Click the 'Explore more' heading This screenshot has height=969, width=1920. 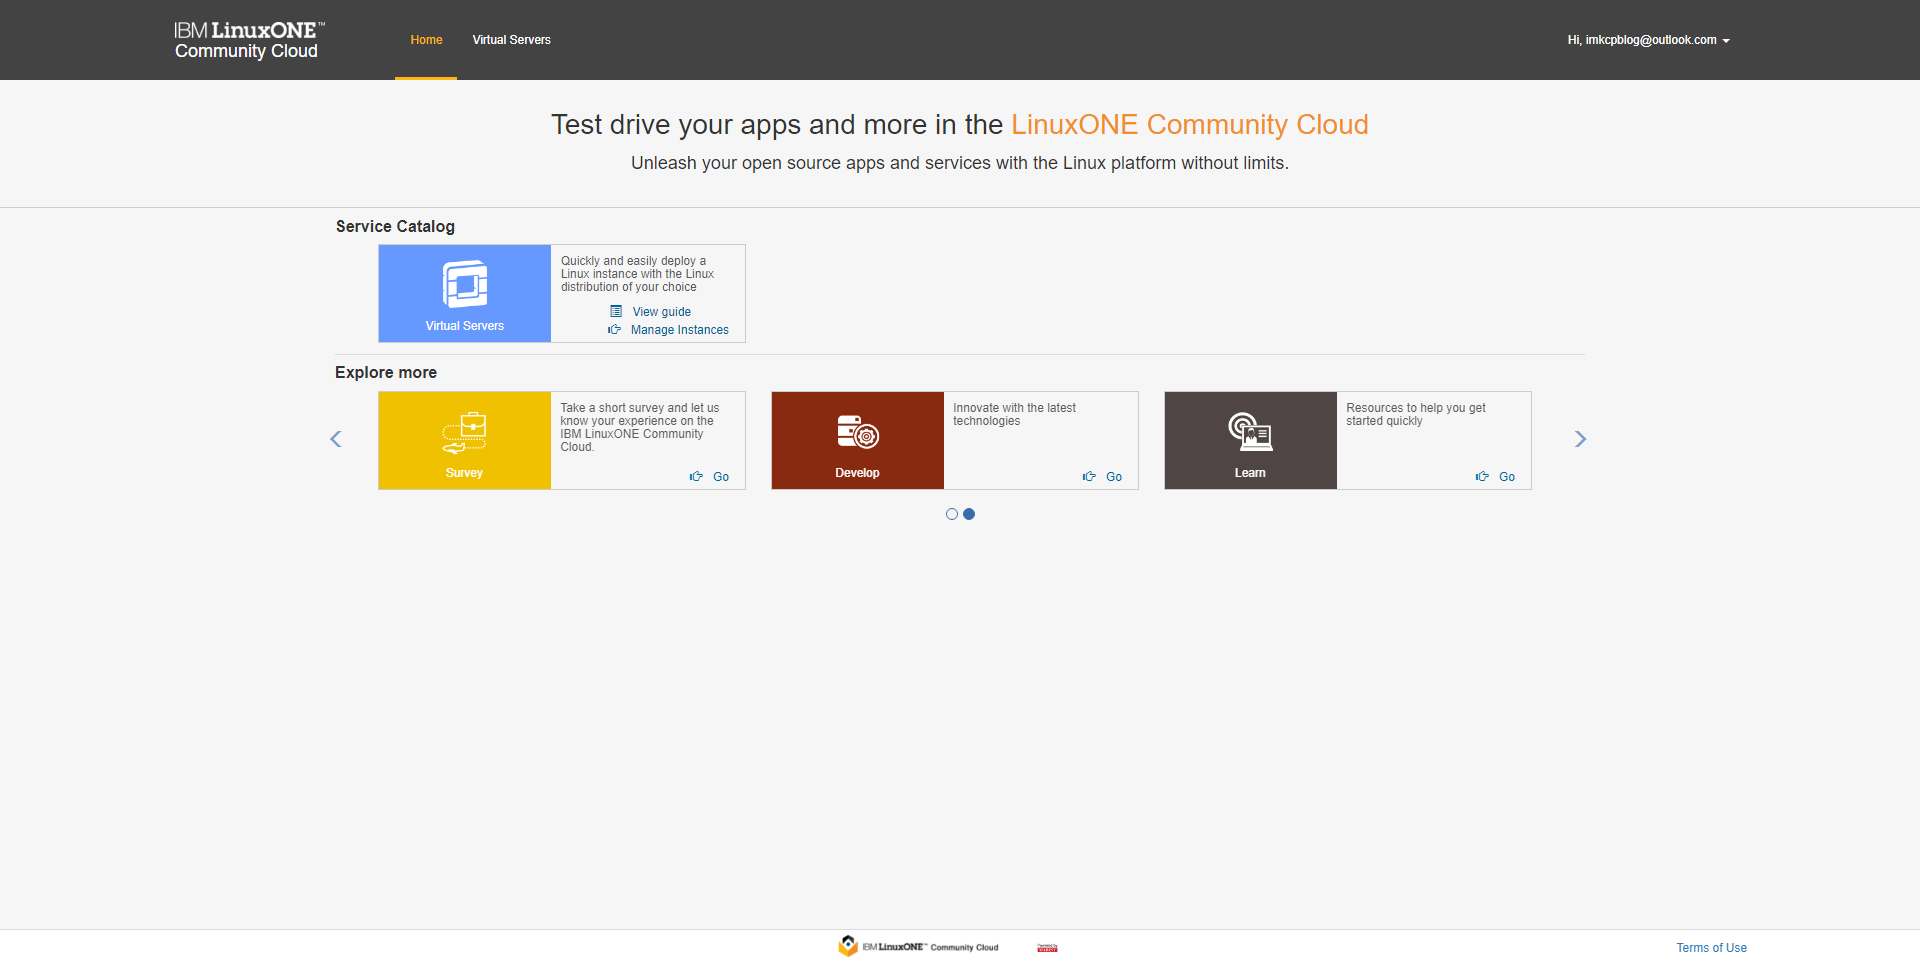(x=386, y=372)
